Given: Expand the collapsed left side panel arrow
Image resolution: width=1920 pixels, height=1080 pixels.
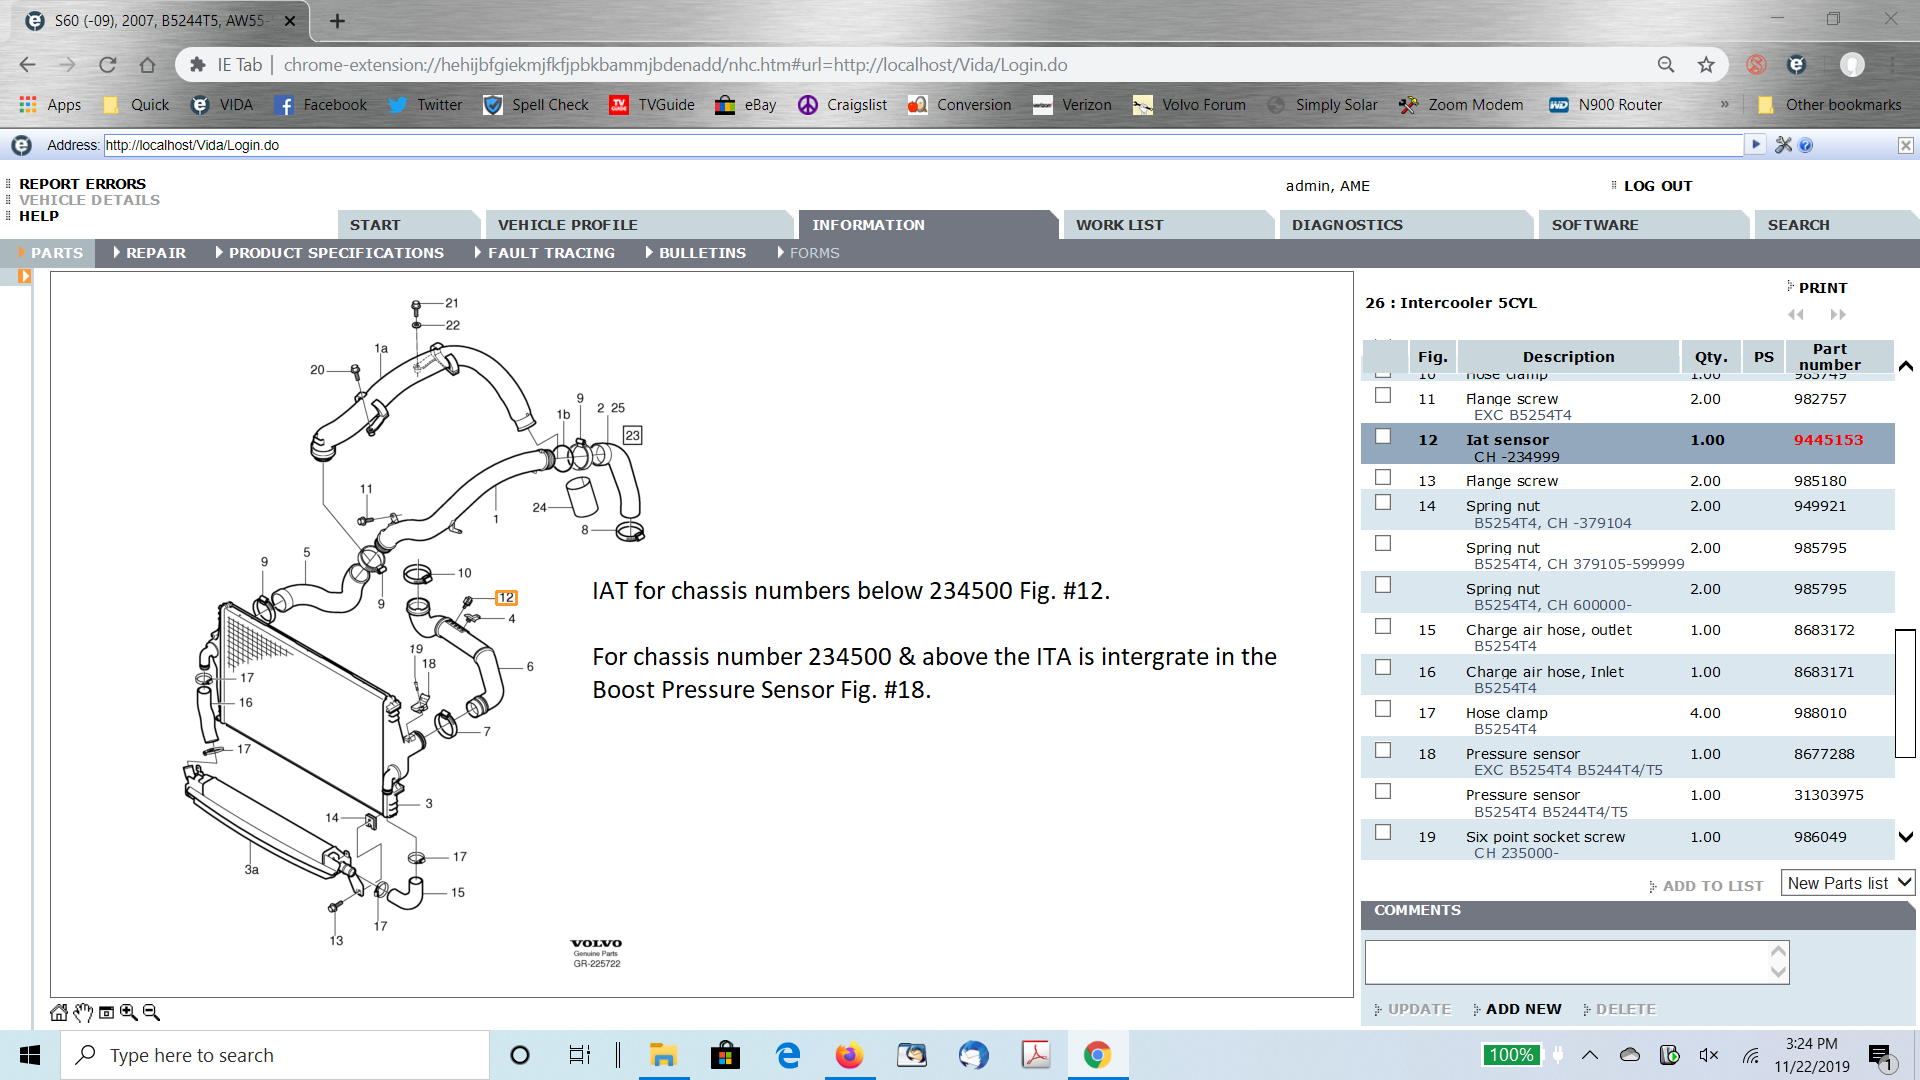Looking at the screenshot, I should pos(24,277).
